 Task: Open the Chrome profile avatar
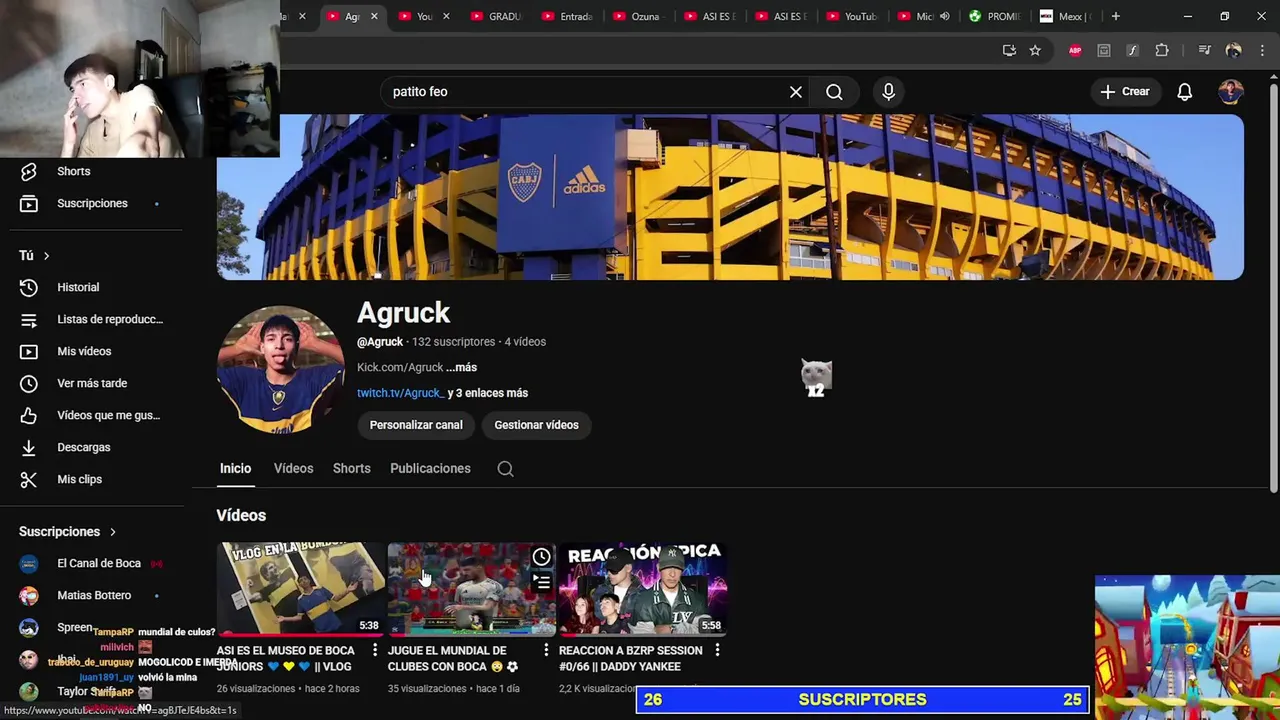(1233, 51)
